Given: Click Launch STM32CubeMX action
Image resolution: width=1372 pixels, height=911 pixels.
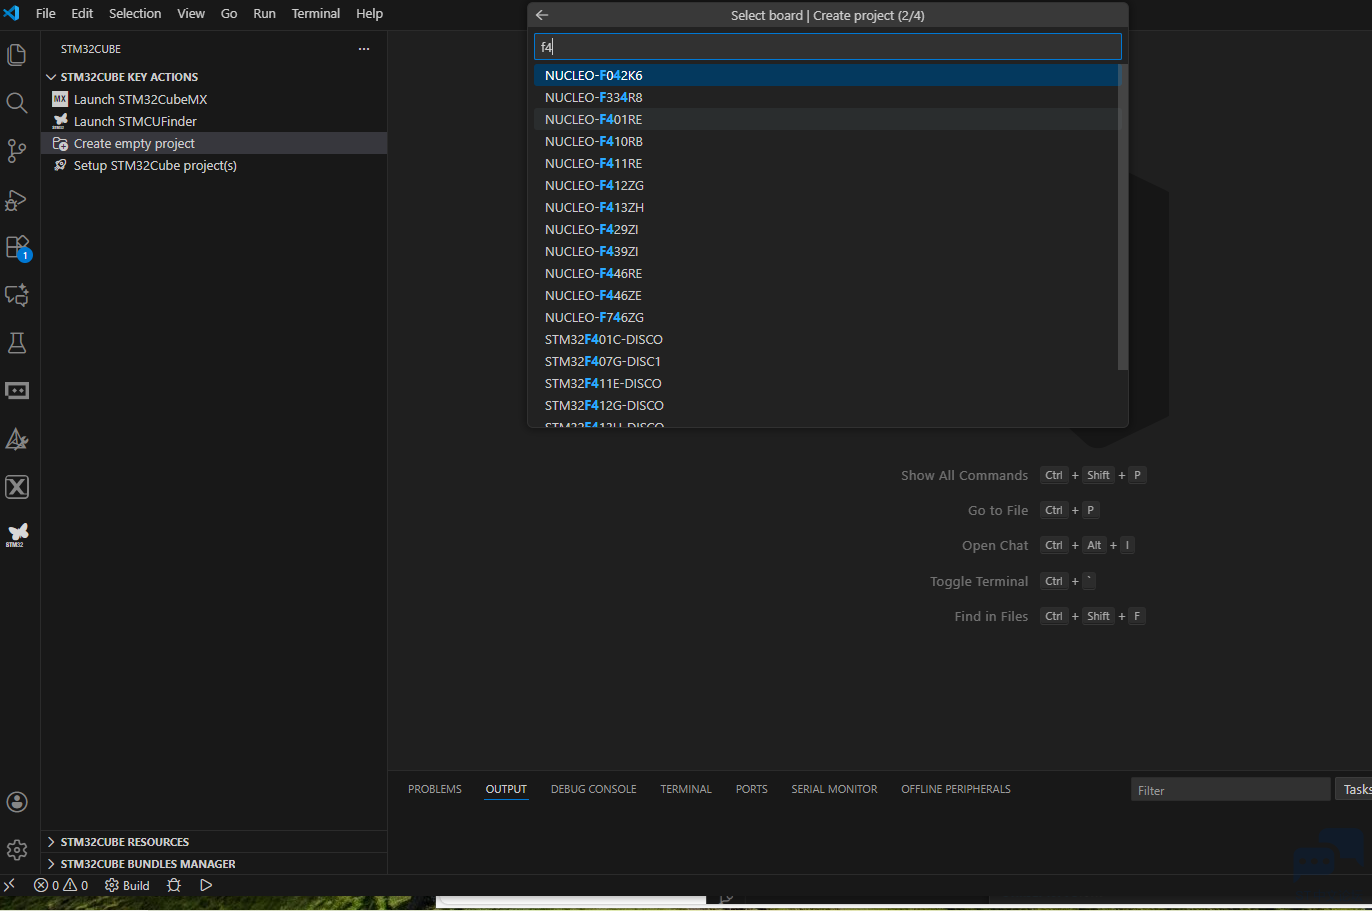Looking at the screenshot, I should pos(140,99).
